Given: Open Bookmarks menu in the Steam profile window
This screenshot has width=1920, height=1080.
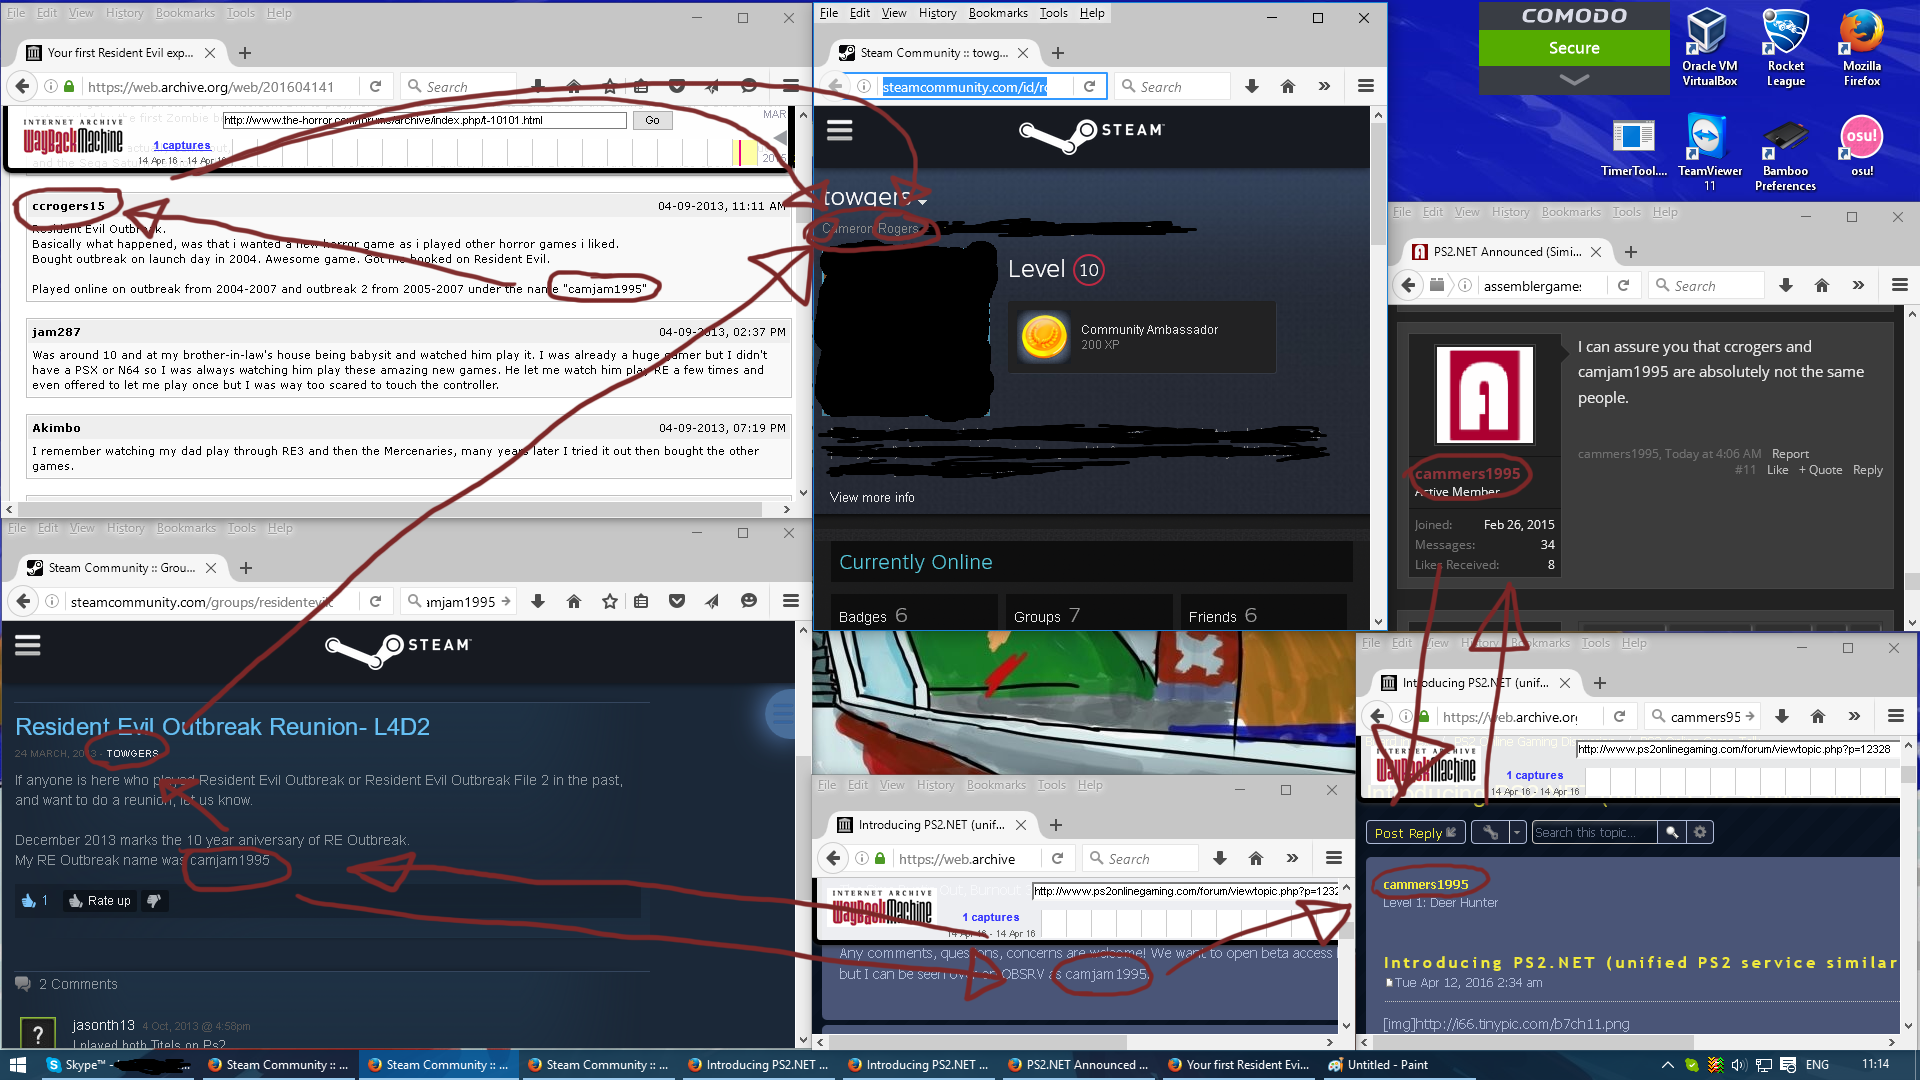Looking at the screenshot, I should (x=998, y=13).
